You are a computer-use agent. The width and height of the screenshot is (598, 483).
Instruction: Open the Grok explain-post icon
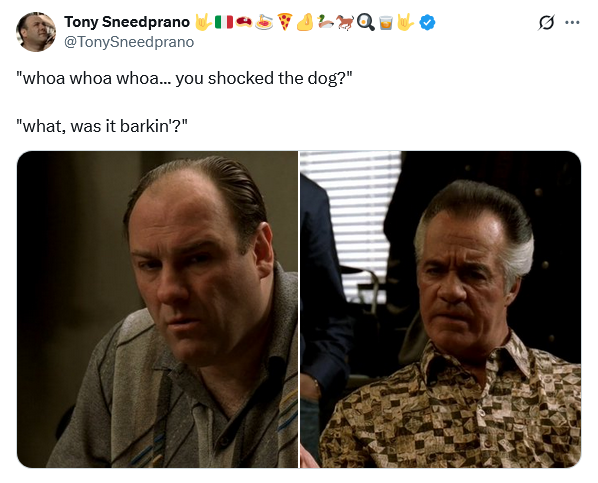tap(546, 23)
